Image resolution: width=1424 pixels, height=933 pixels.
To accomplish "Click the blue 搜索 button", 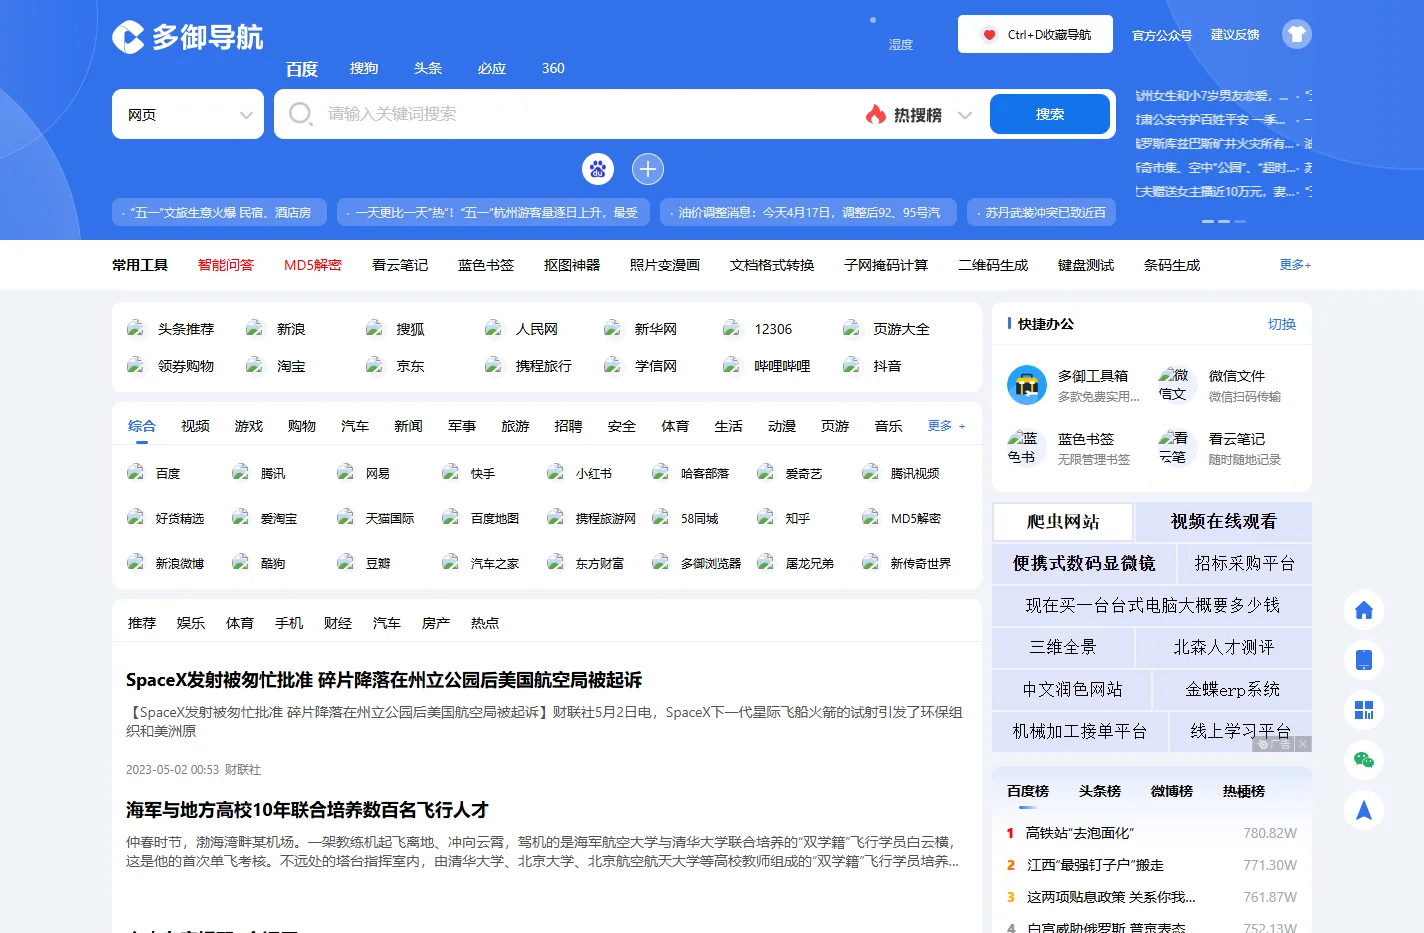I will (1050, 114).
